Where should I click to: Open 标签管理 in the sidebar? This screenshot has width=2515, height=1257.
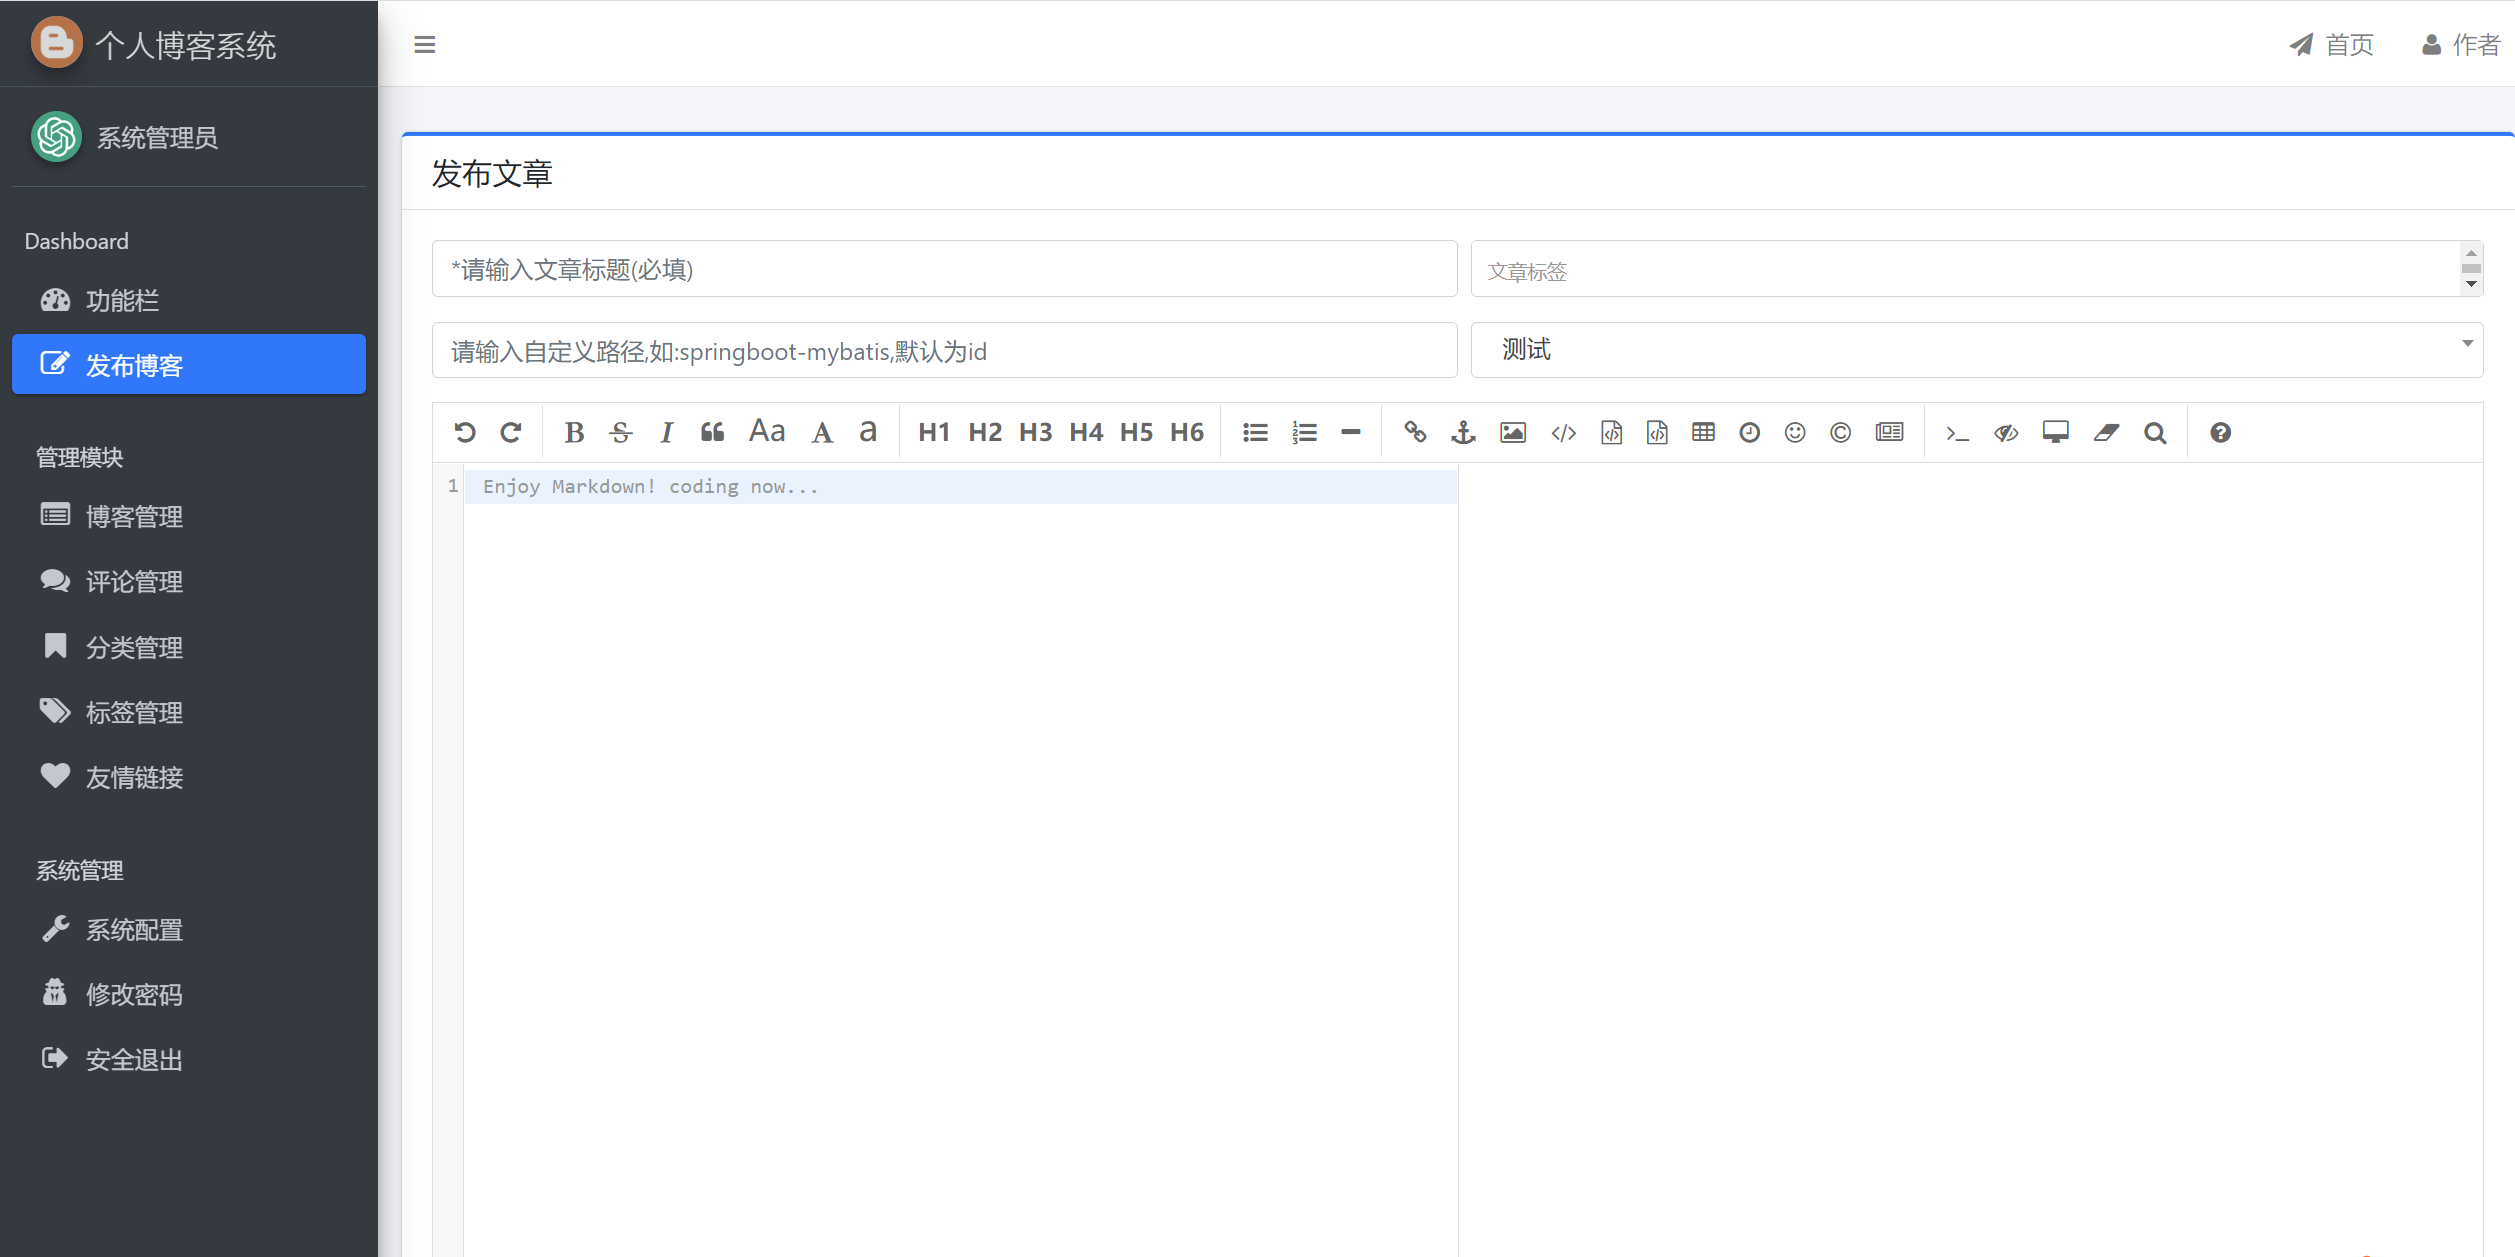[x=189, y=712]
